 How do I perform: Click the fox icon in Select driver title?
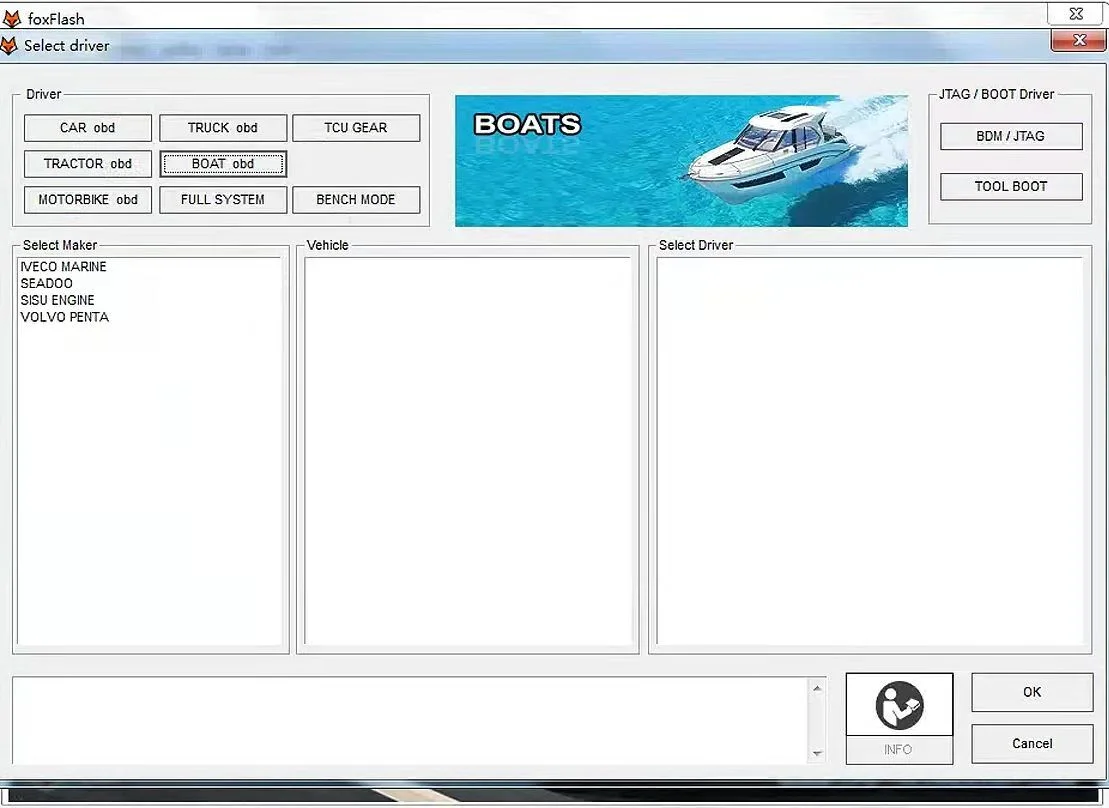(9, 46)
